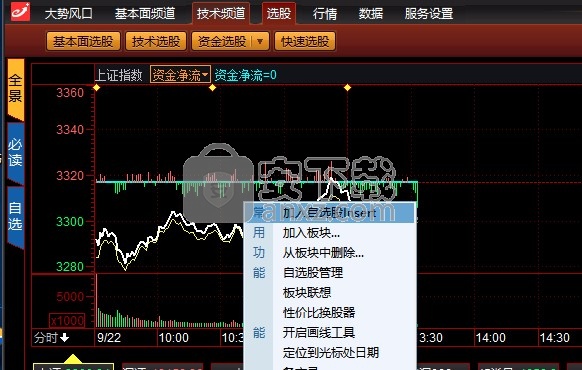The image size is (582, 370).
Task: Open the 数据 menu
Action: pos(370,14)
